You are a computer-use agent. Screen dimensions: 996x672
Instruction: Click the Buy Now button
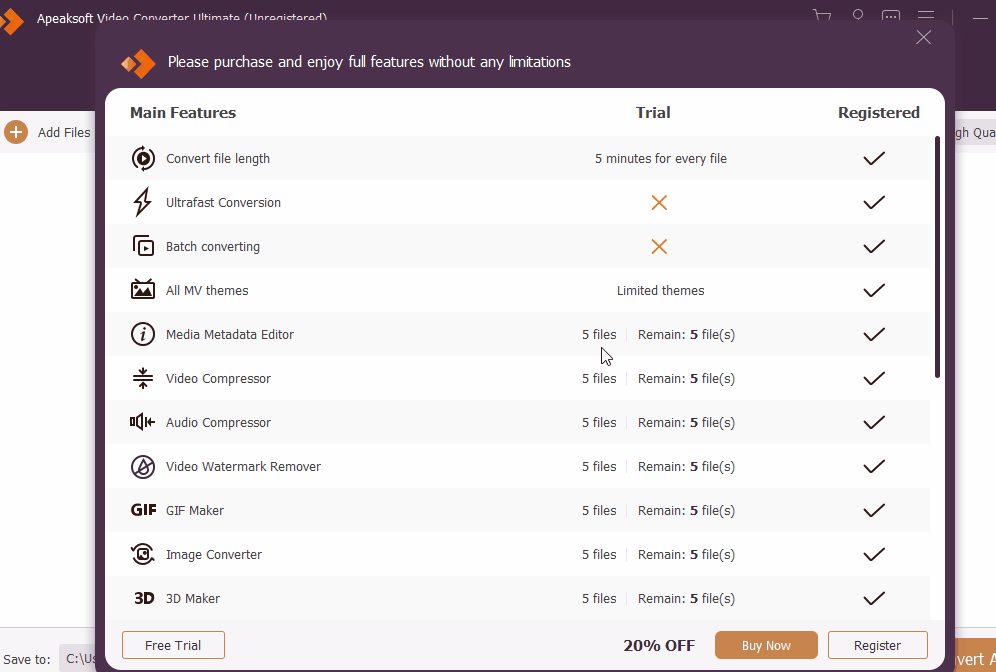pyautogui.click(x=766, y=645)
